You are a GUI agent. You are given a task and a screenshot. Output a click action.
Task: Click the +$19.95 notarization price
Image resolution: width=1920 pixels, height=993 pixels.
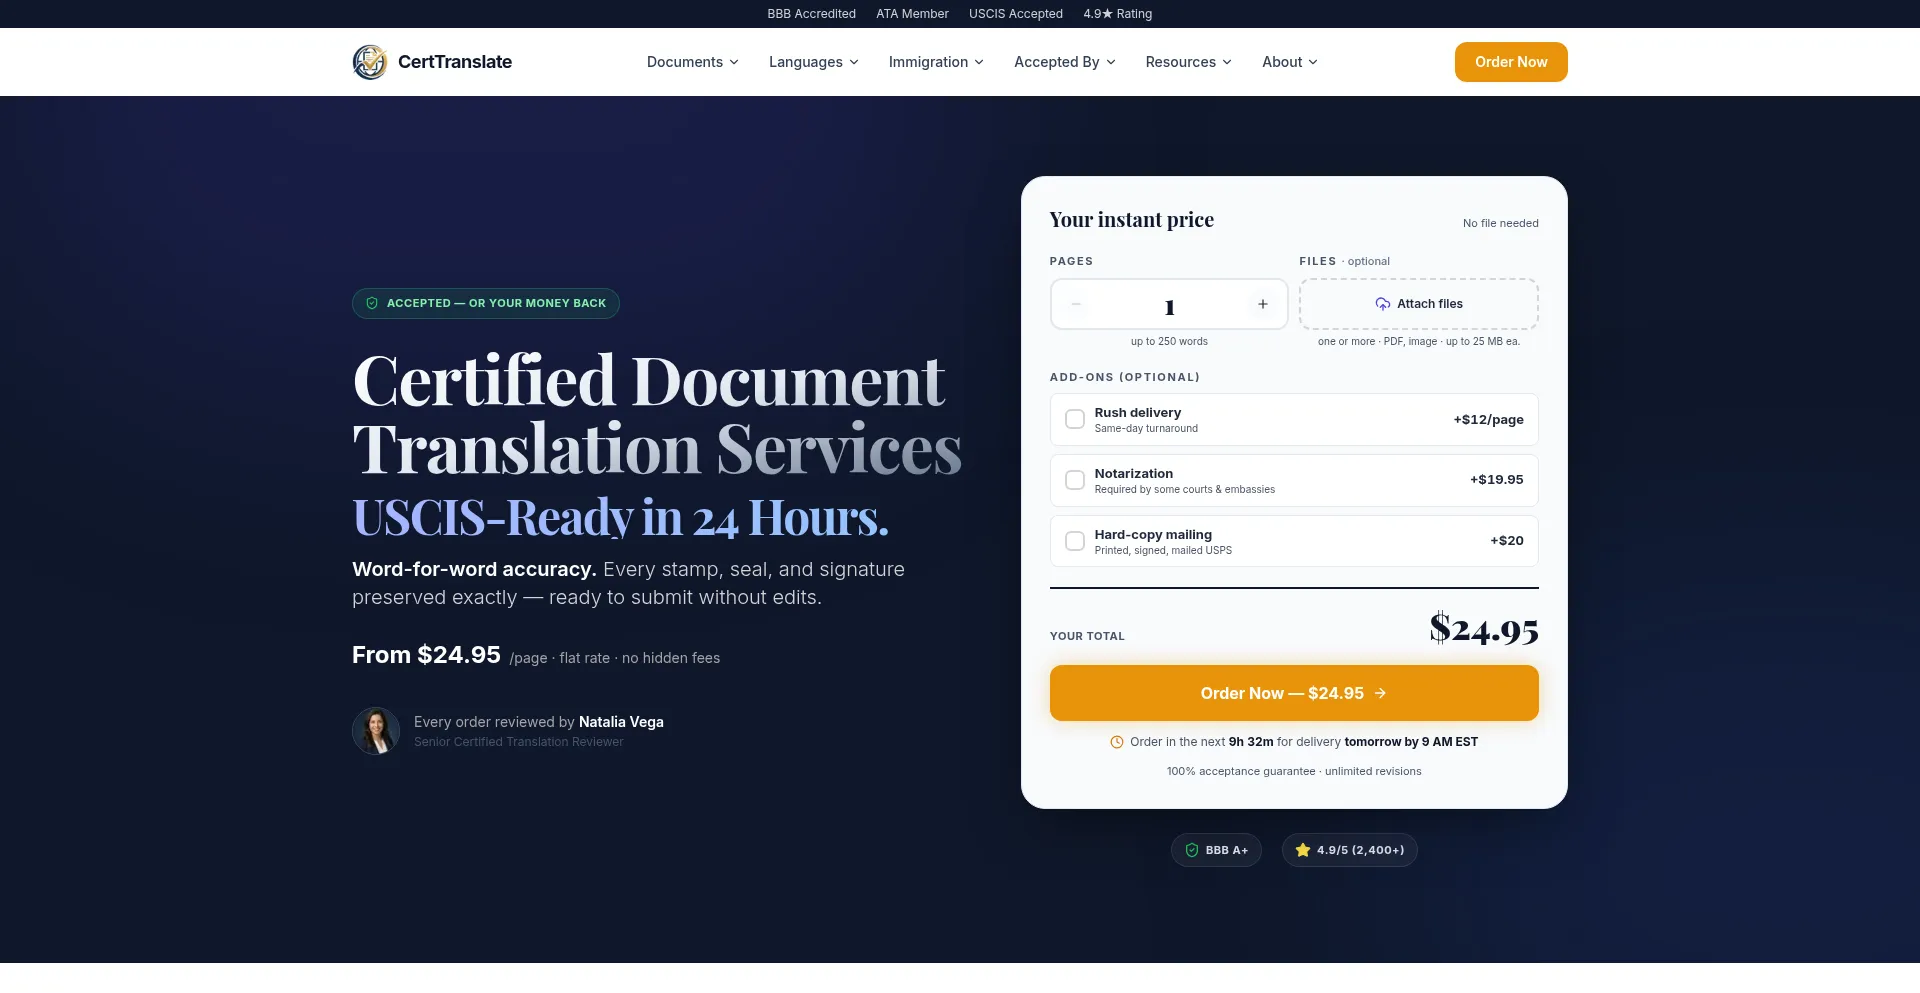(x=1497, y=480)
